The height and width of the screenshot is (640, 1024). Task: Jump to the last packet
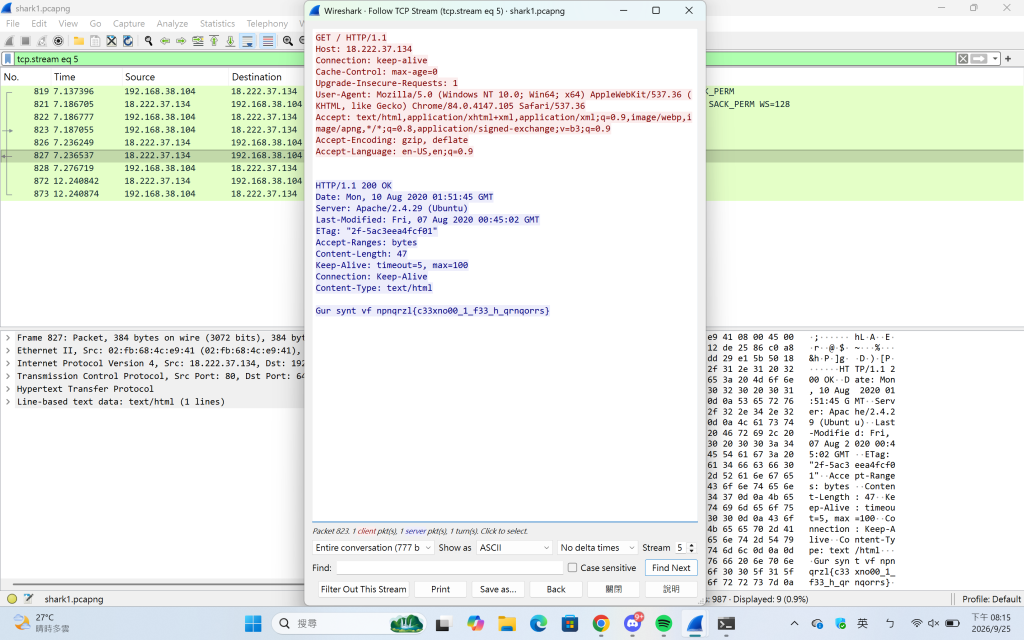click(x=230, y=40)
